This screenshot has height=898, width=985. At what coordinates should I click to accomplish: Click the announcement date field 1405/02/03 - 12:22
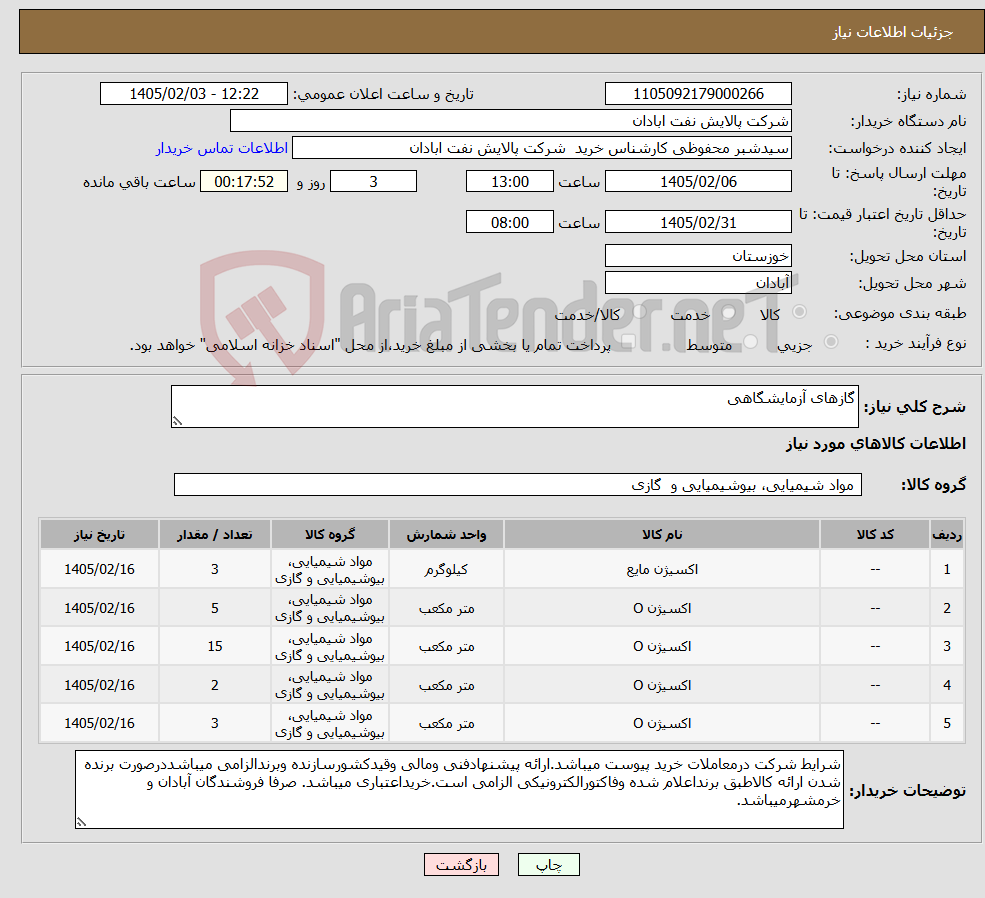193,94
